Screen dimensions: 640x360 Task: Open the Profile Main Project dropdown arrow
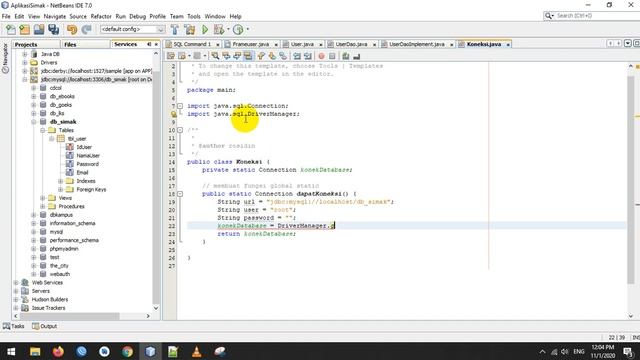coord(247,29)
